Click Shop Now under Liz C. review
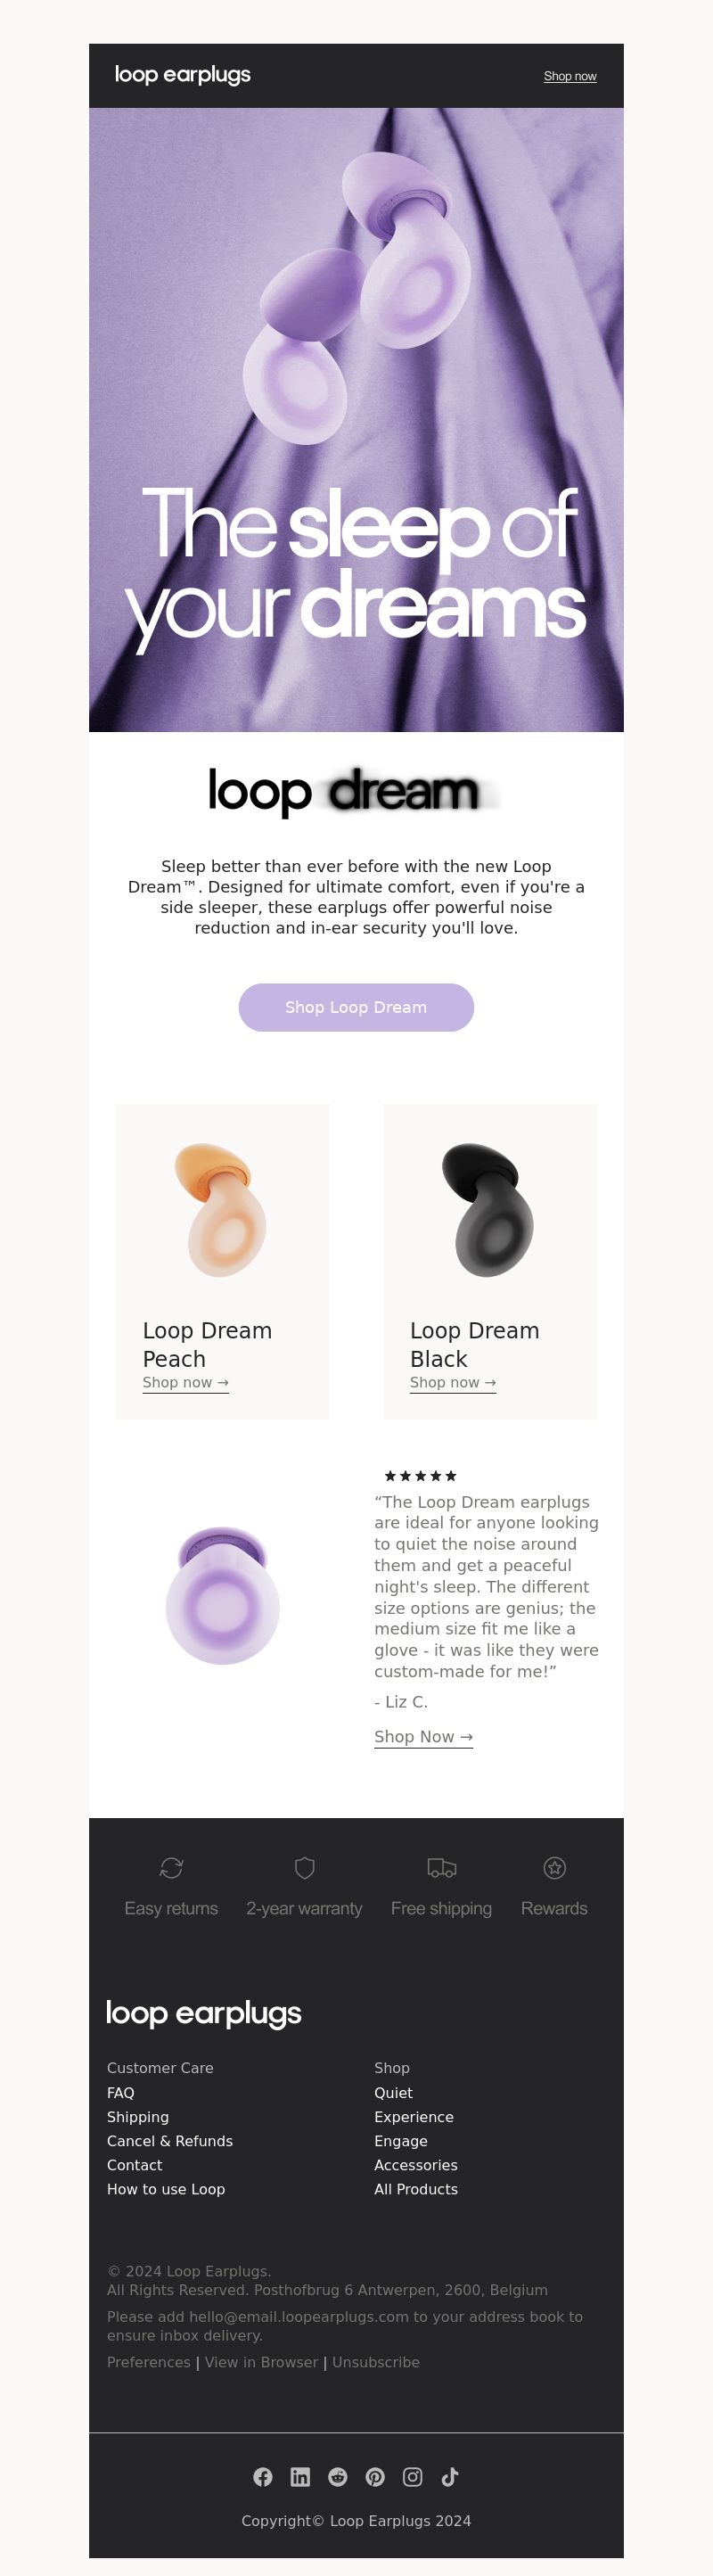Image resolution: width=713 pixels, height=2576 pixels. (x=424, y=1737)
